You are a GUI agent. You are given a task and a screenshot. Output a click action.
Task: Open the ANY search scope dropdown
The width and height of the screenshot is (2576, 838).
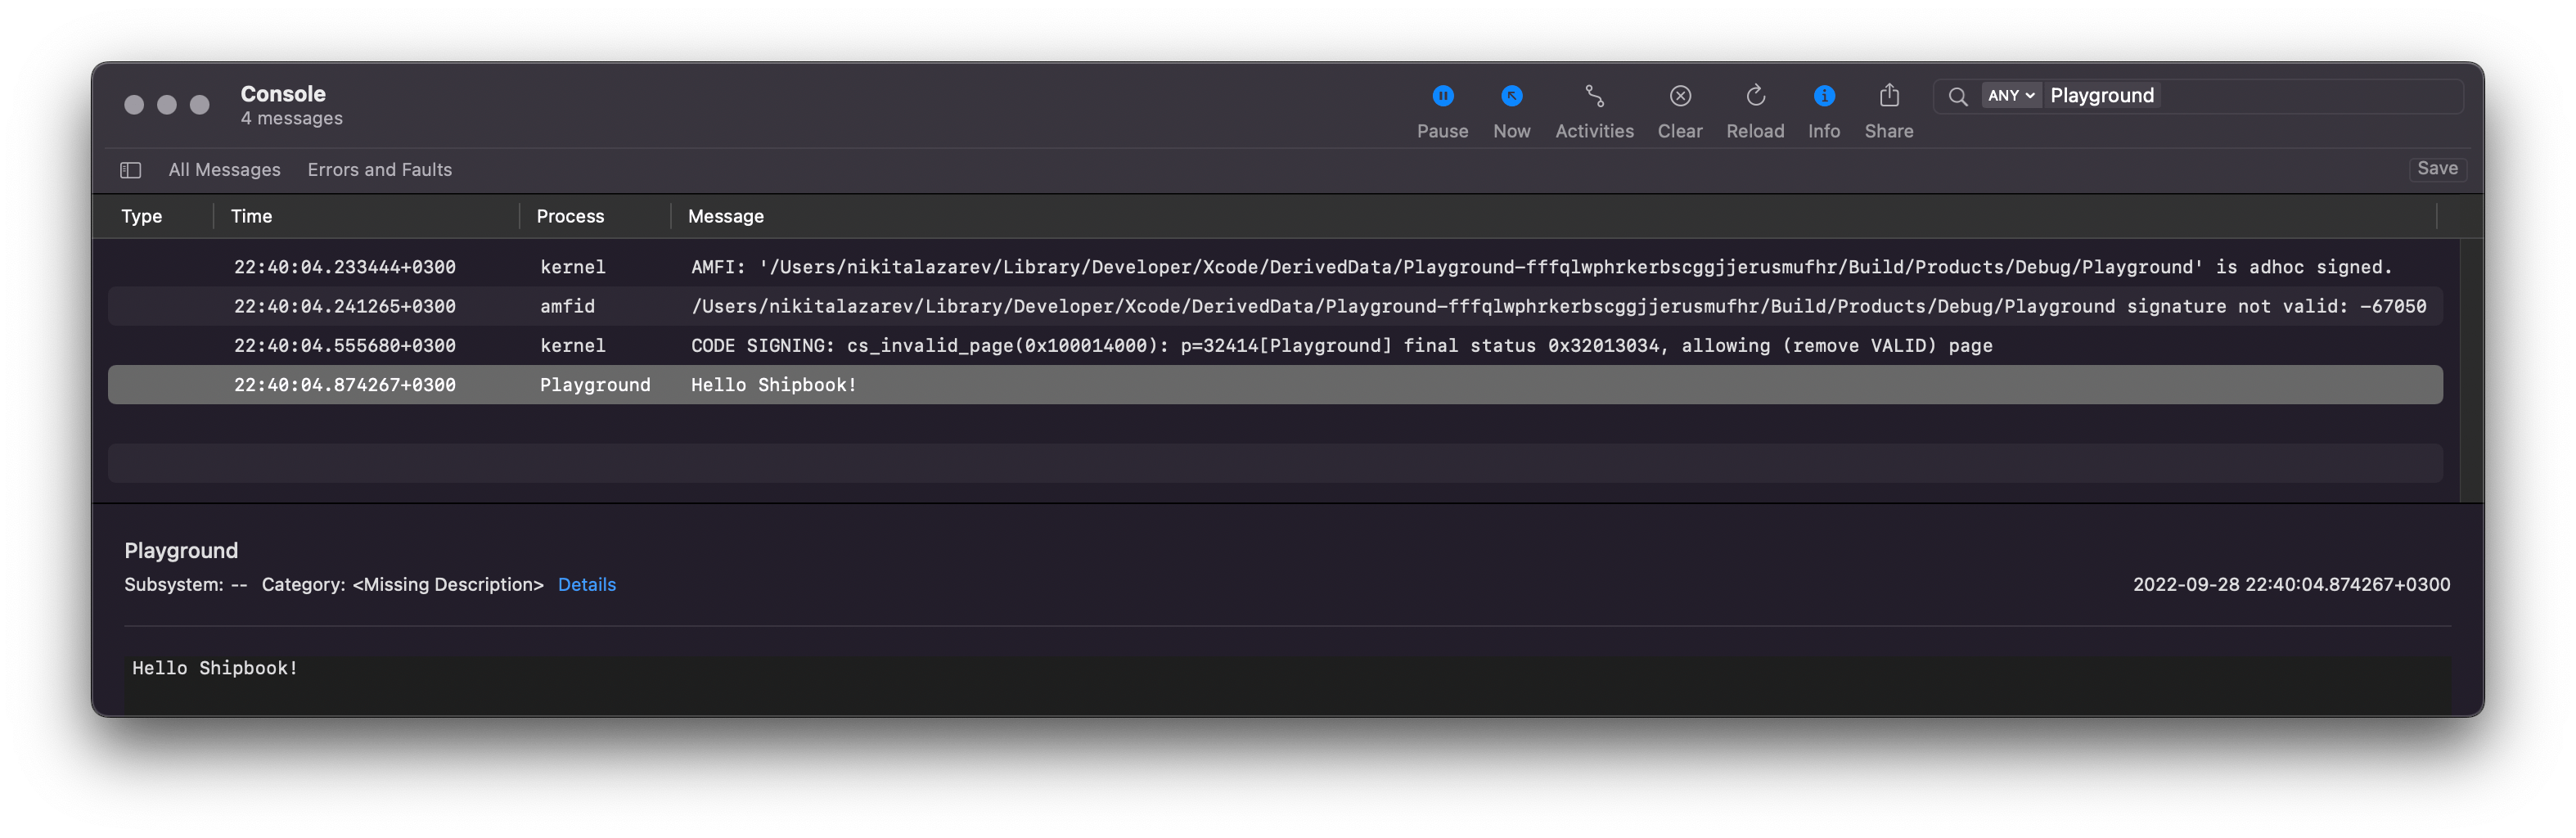(2011, 95)
